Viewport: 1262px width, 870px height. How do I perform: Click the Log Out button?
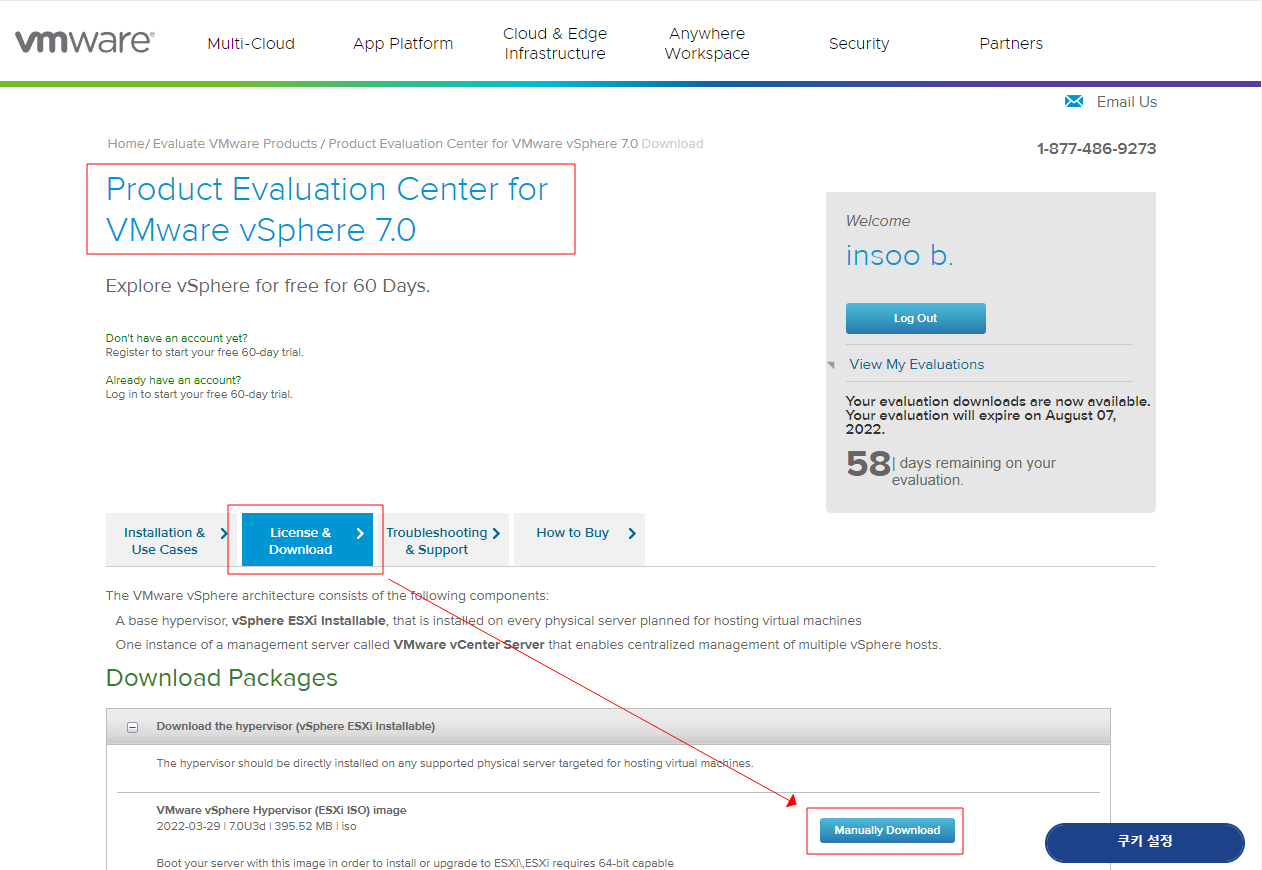(x=915, y=318)
